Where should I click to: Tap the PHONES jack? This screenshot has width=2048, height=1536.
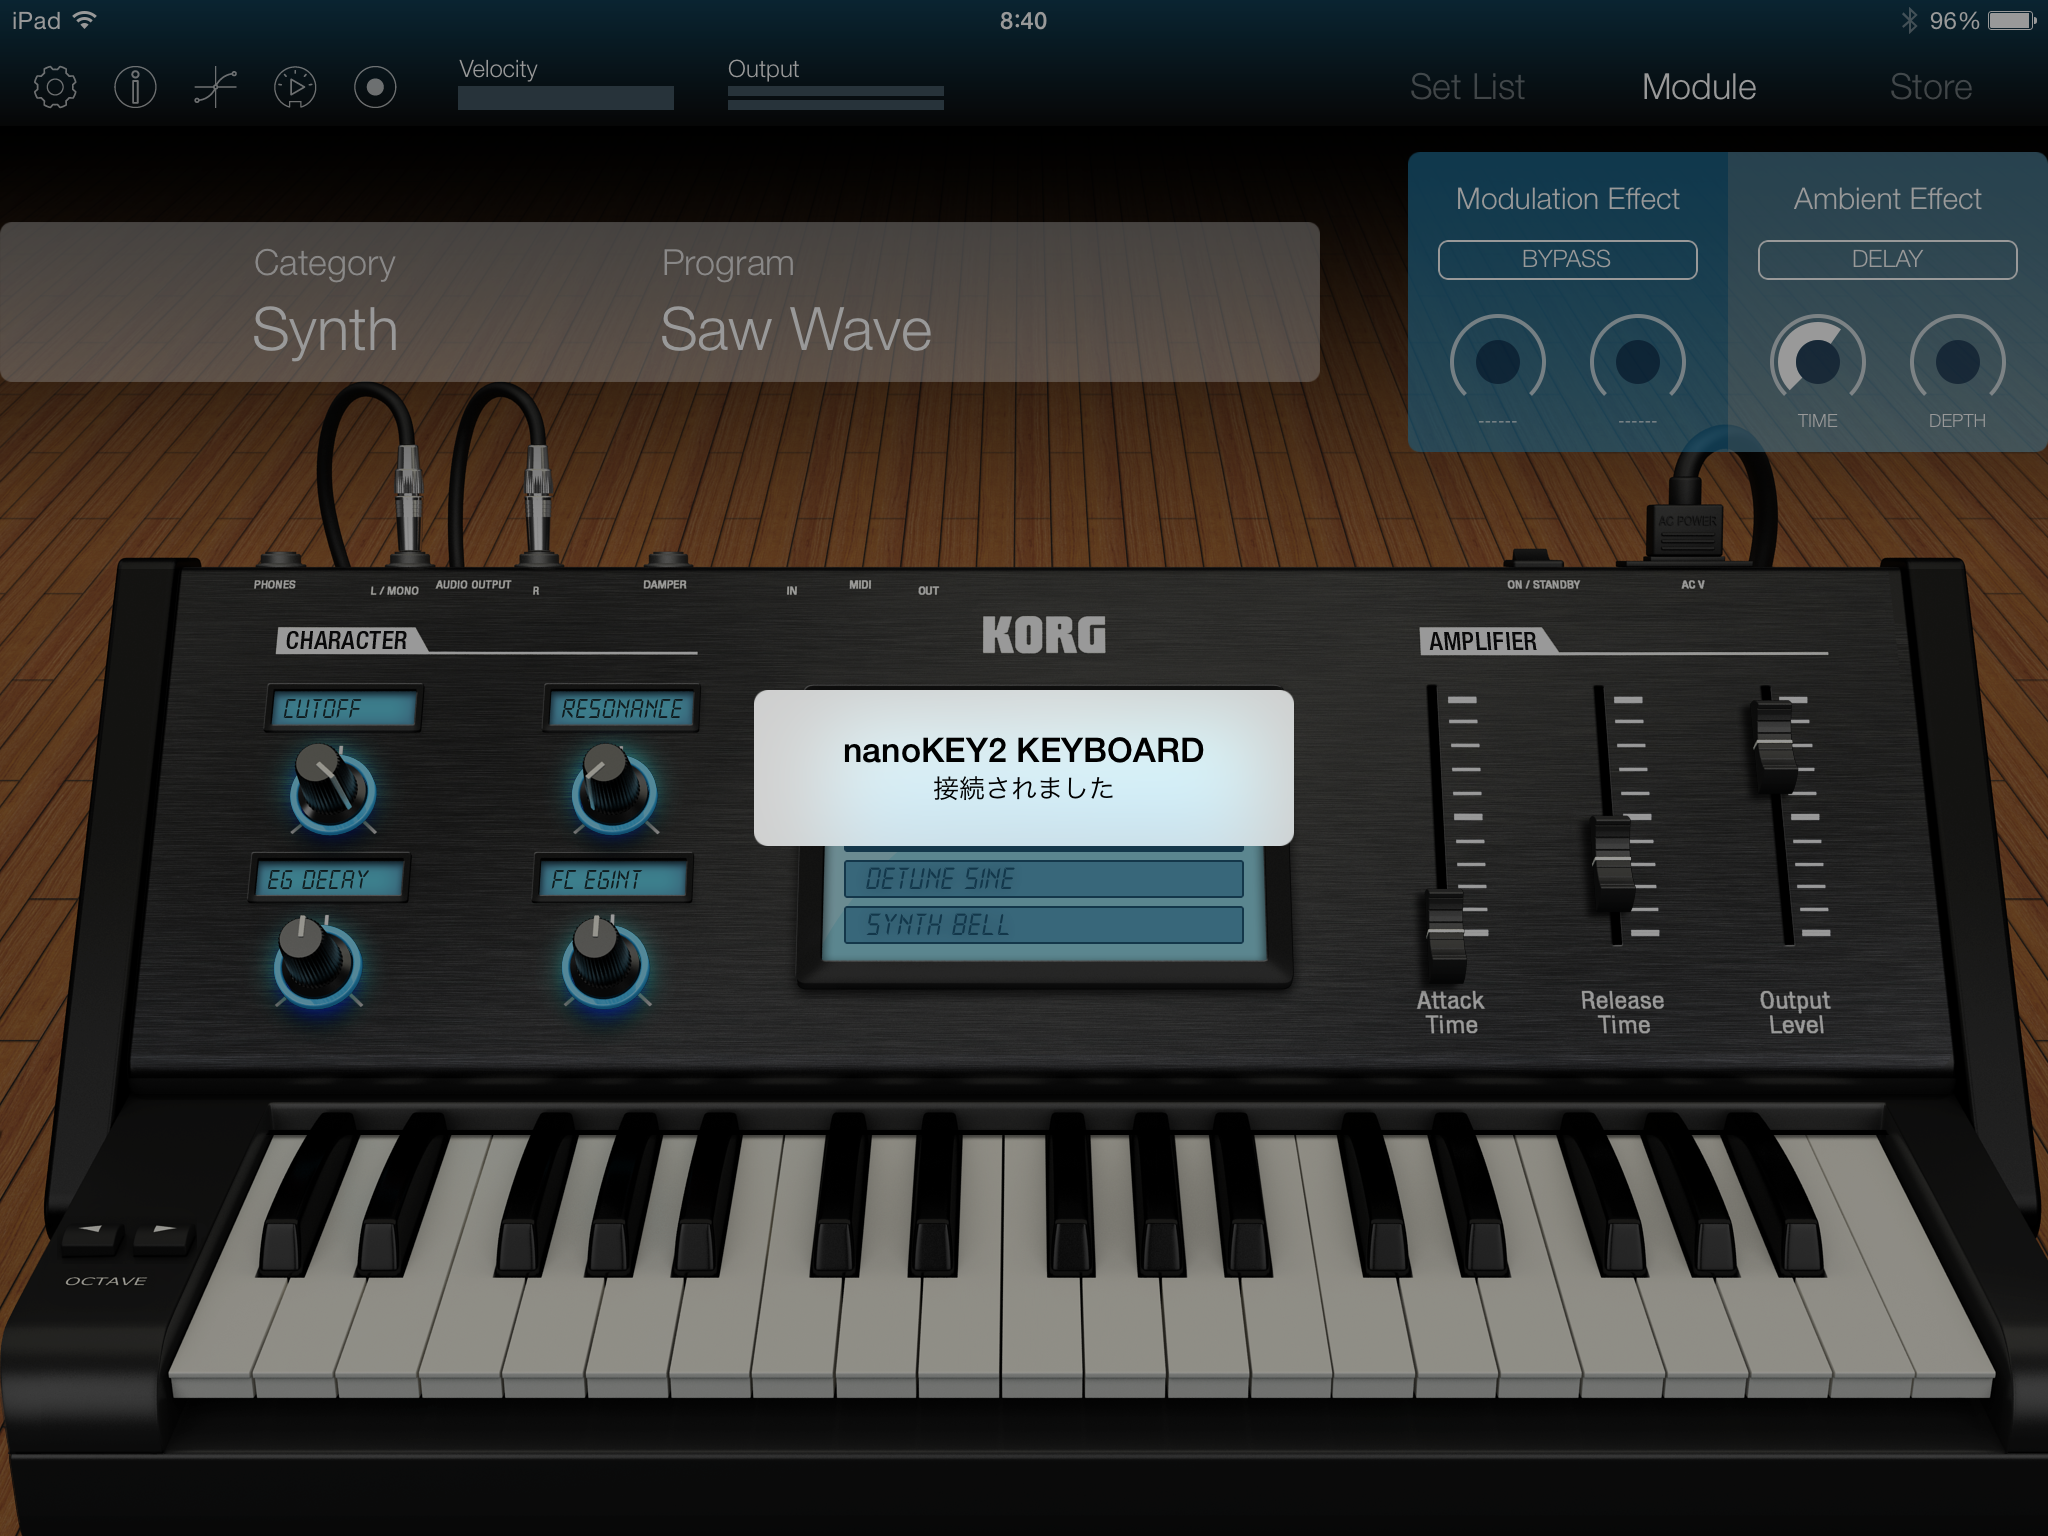point(279,559)
